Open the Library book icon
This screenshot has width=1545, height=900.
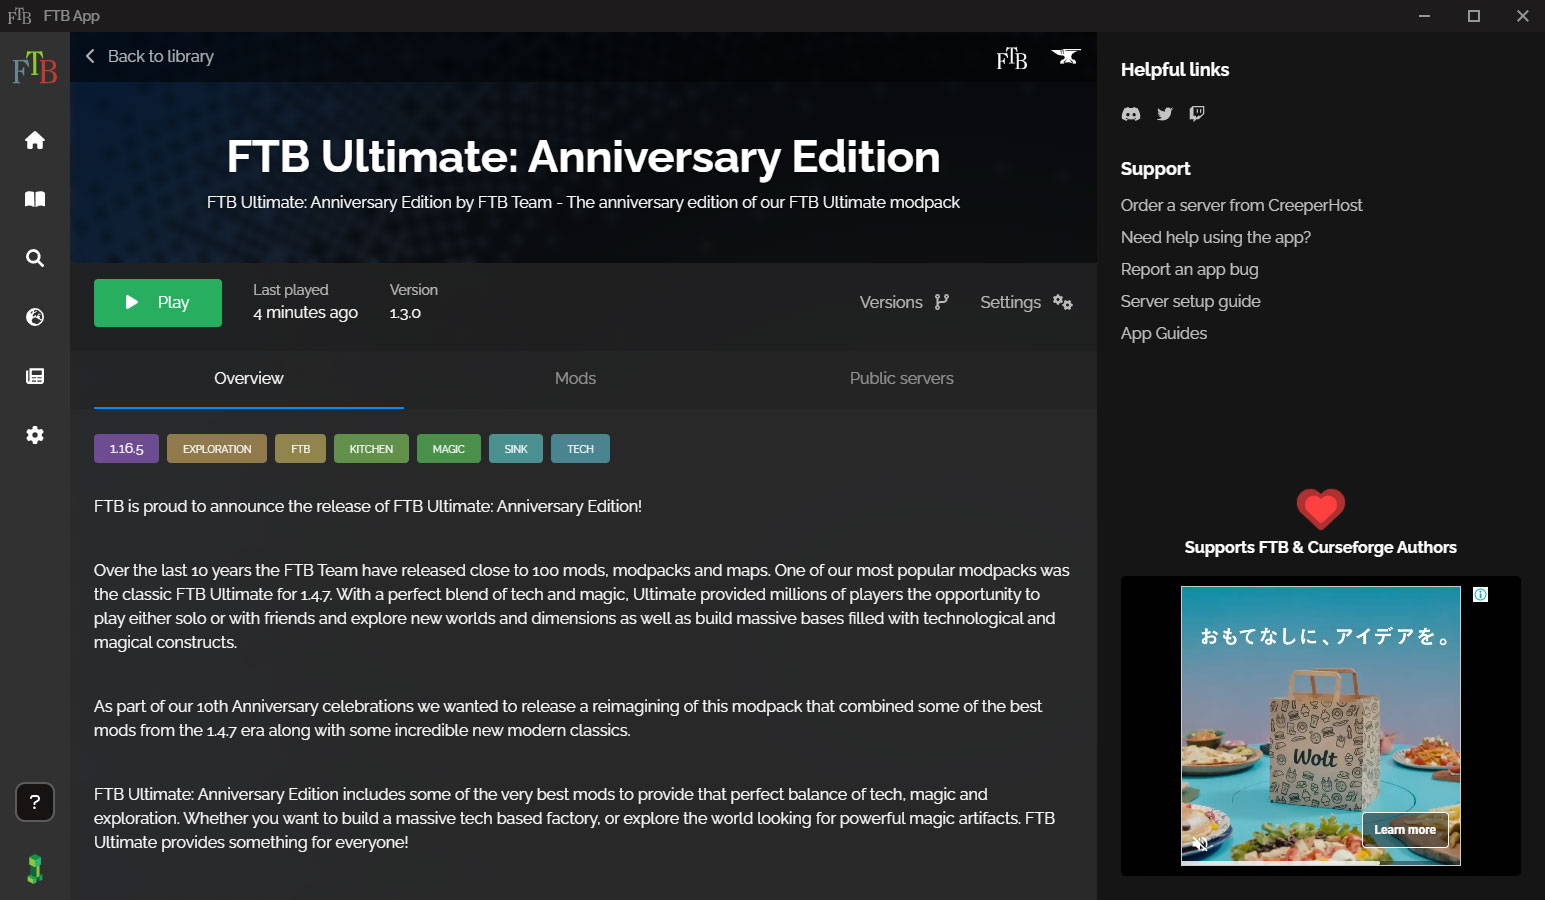coord(35,199)
